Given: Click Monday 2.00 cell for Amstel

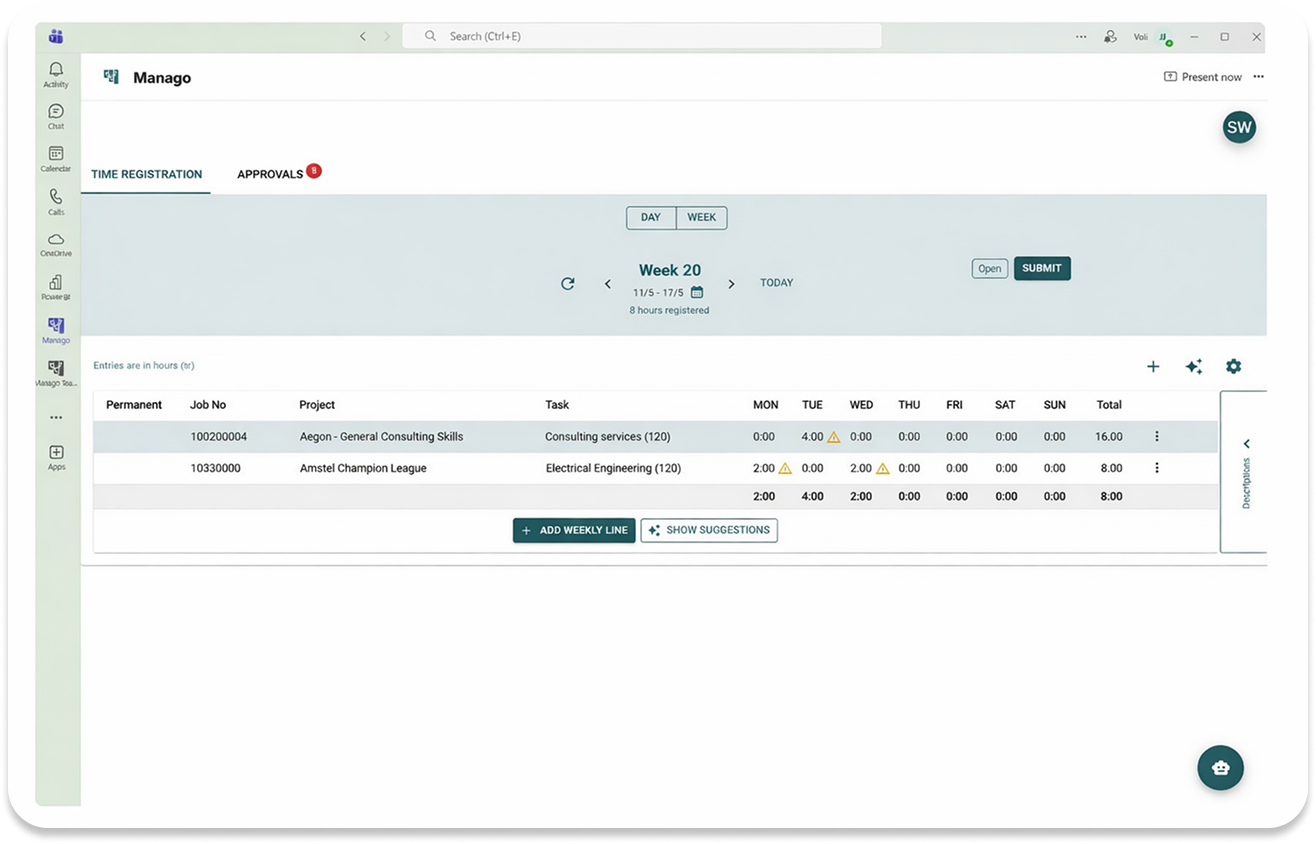Looking at the screenshot, I should tap(764, 468).
